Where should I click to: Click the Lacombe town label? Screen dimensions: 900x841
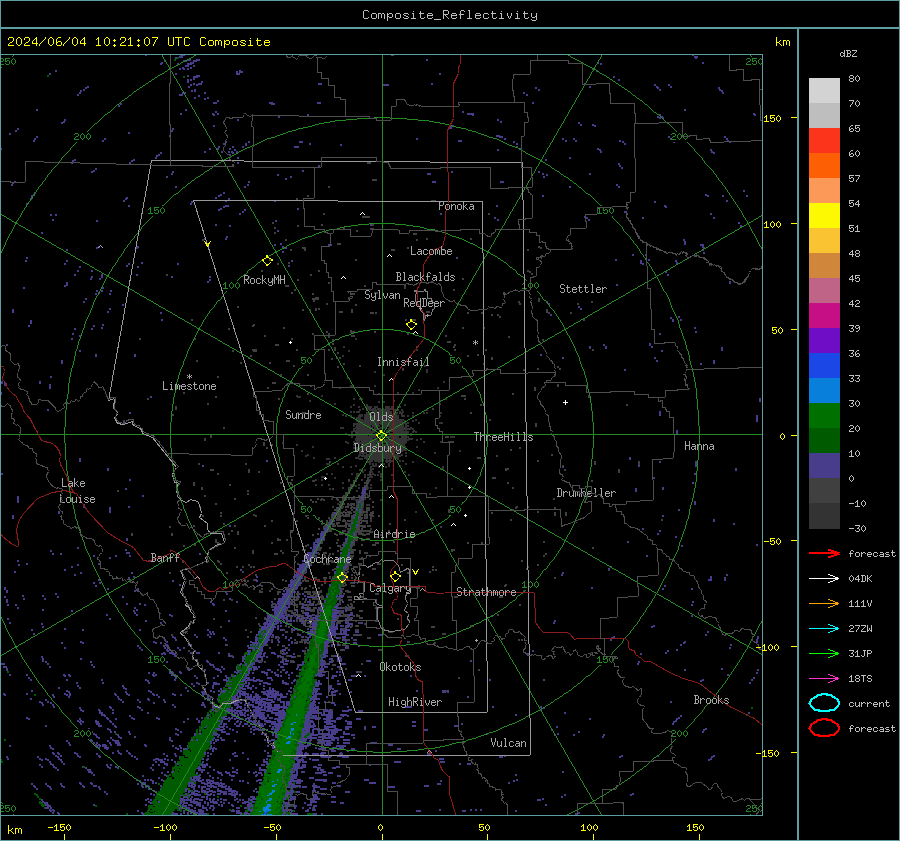(431, 251)
